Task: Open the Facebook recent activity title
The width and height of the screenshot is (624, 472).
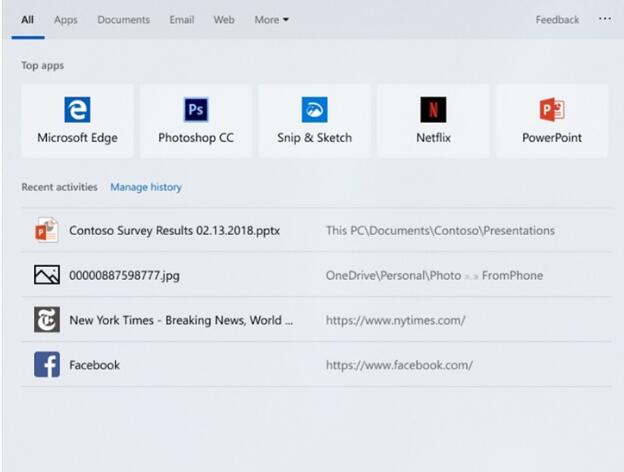Action: tap(94, 365)
